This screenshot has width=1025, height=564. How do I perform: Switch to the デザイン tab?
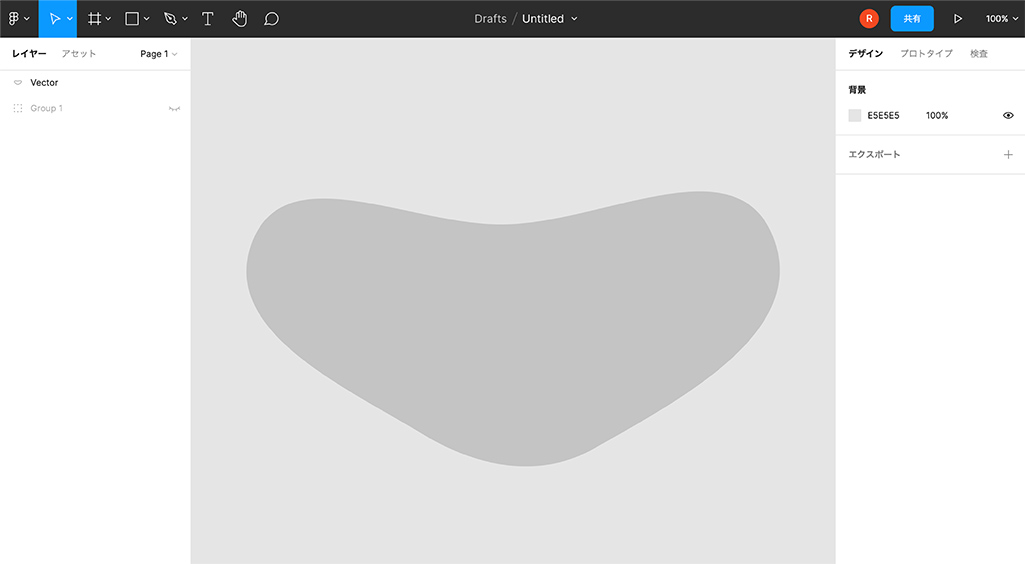865,54
